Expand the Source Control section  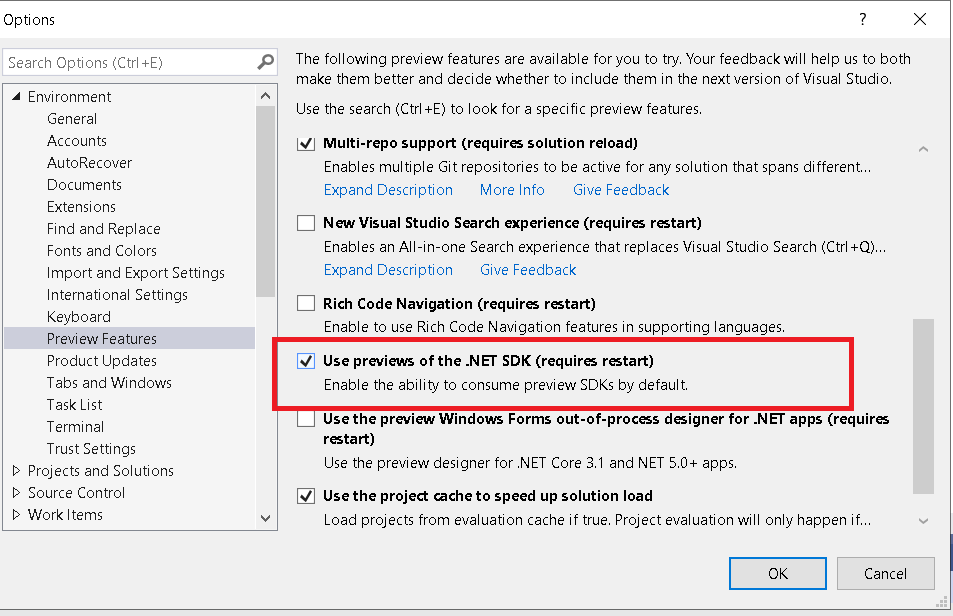pos(16,492)
